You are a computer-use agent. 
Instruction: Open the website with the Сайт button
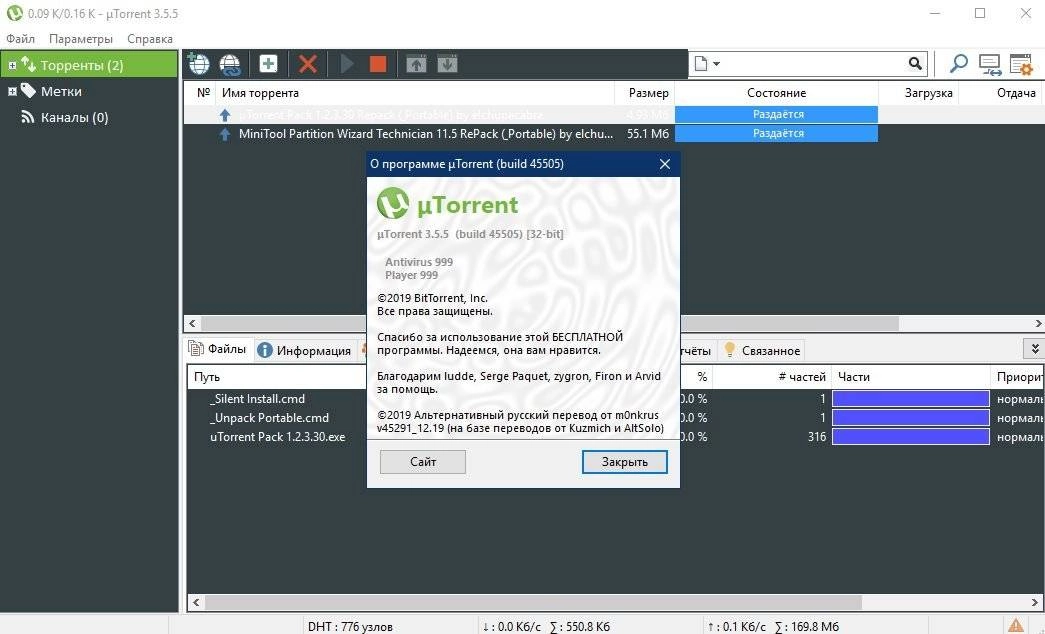point(421,461)
